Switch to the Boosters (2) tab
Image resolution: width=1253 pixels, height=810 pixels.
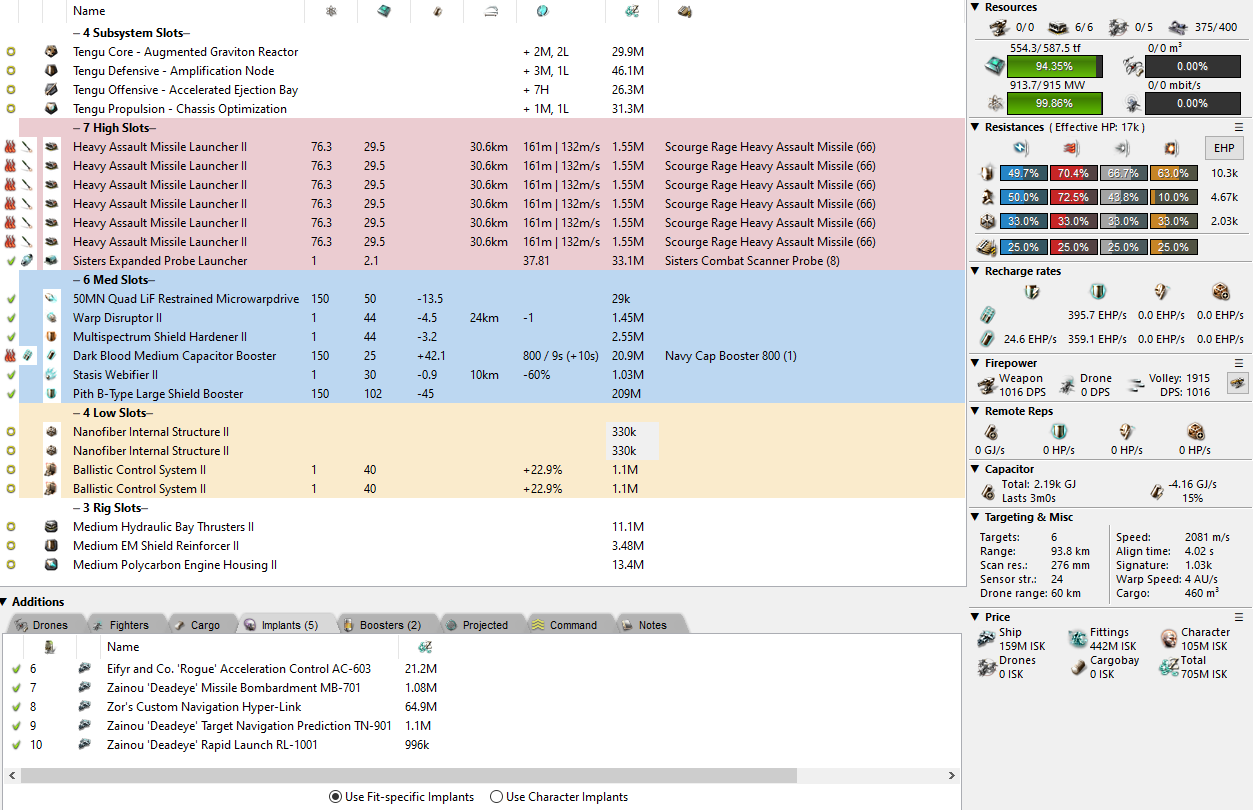point(384,625)
